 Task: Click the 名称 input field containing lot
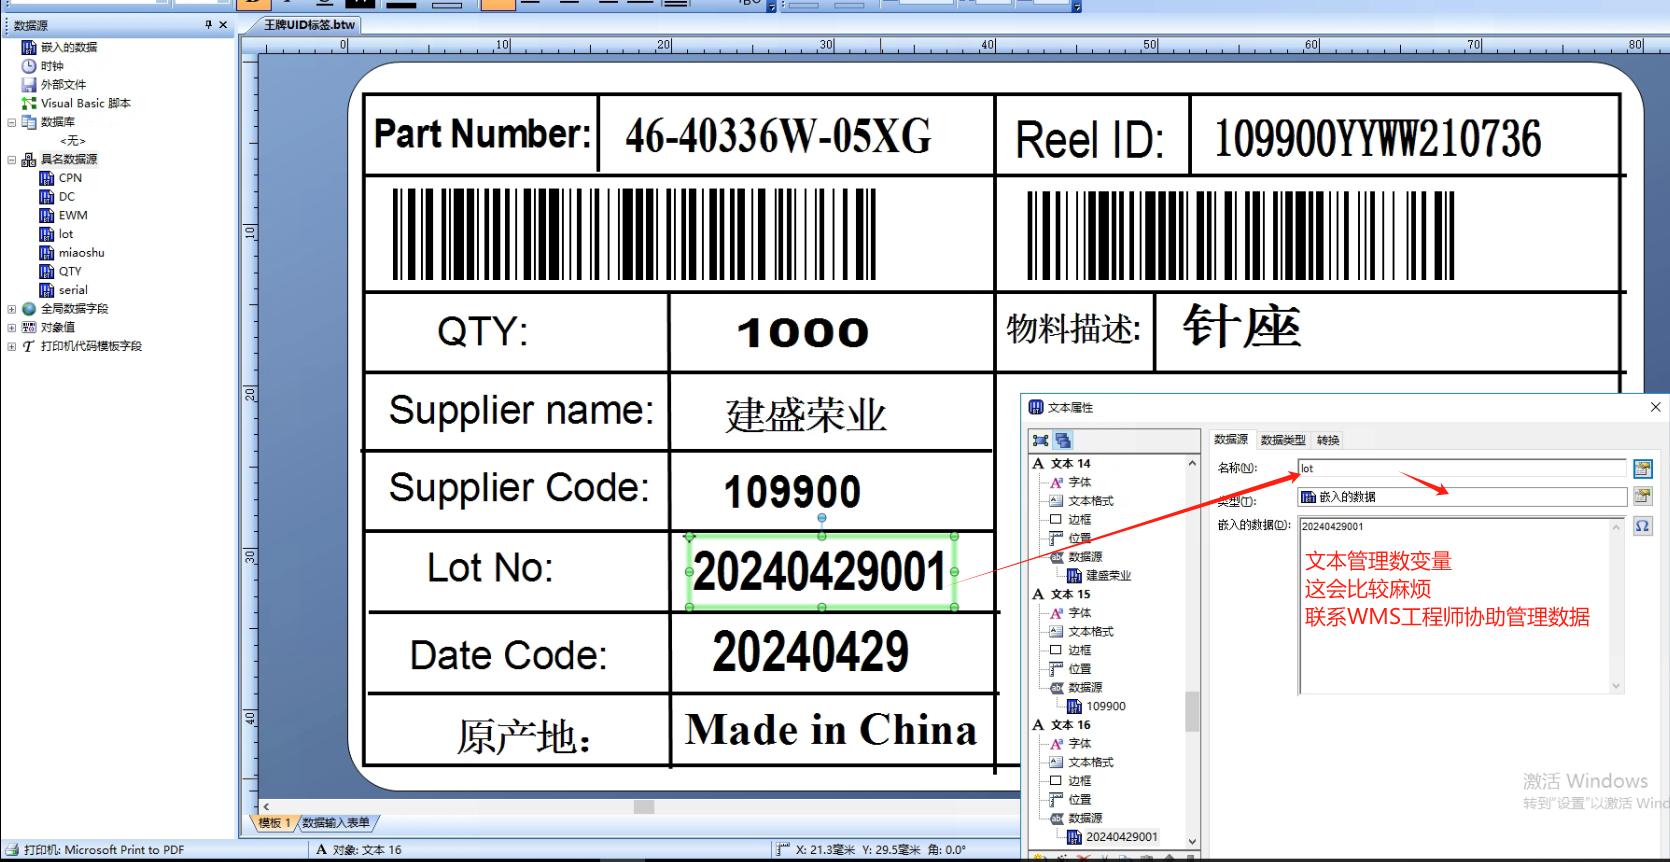[x=1460, y=468]
